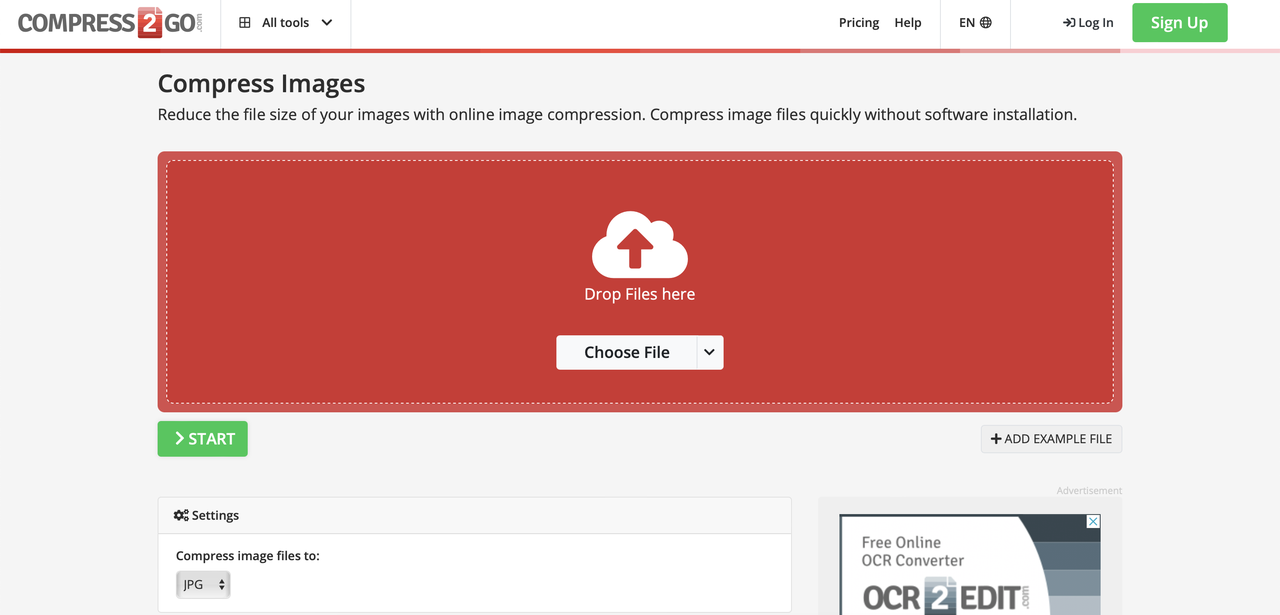Click the Compress image files to label
Image resolution: width=1280 pixels, height=615 pixels.
(248, 555)
